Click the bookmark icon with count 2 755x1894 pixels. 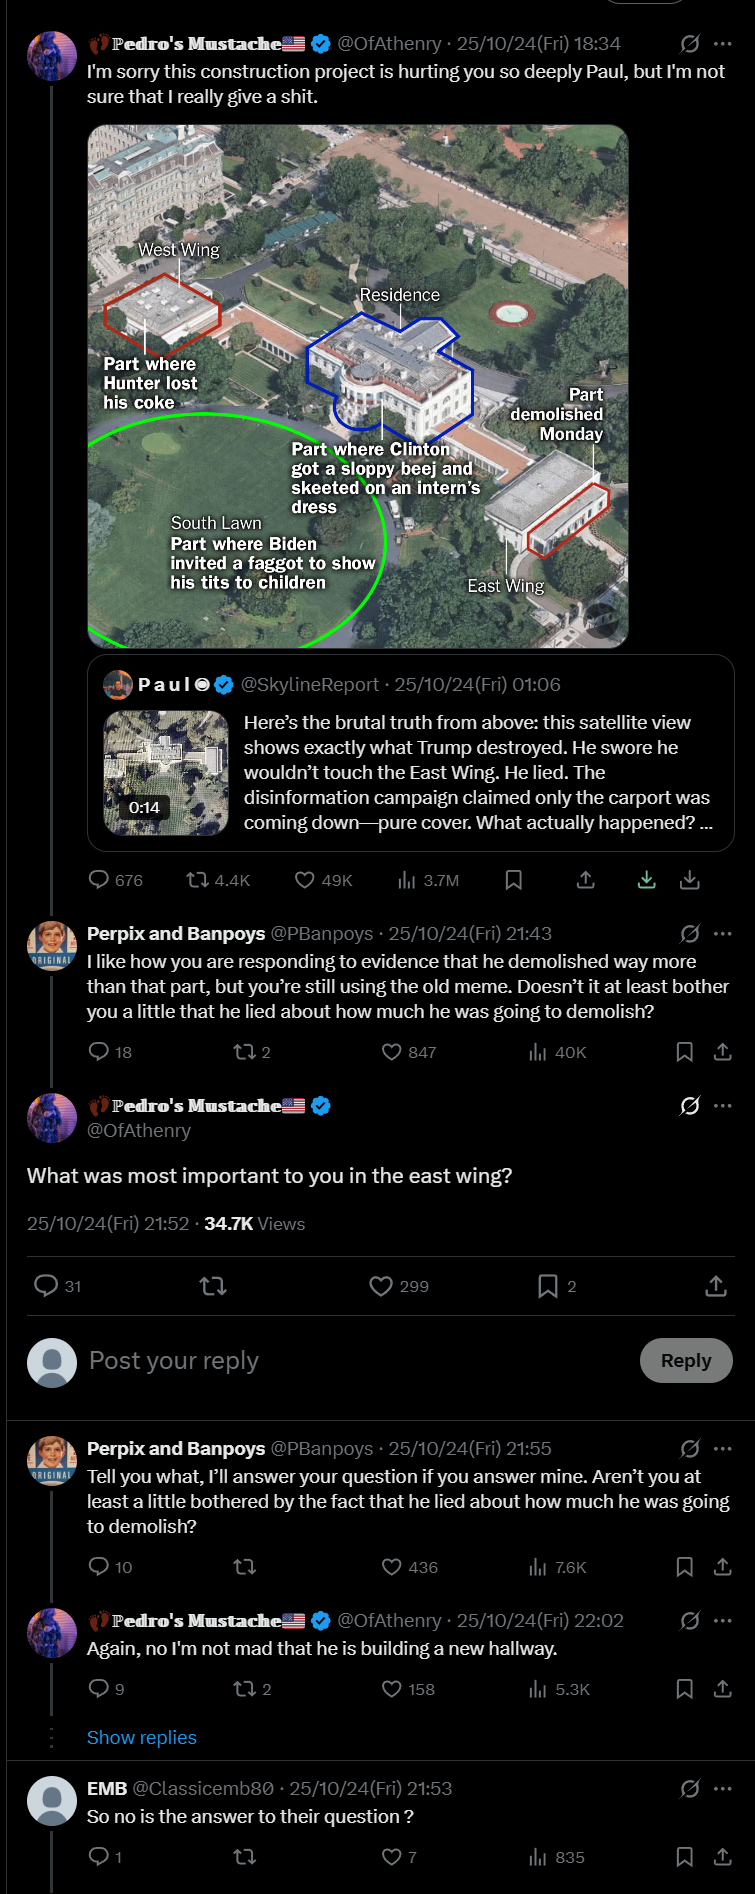click(548, 1286)
